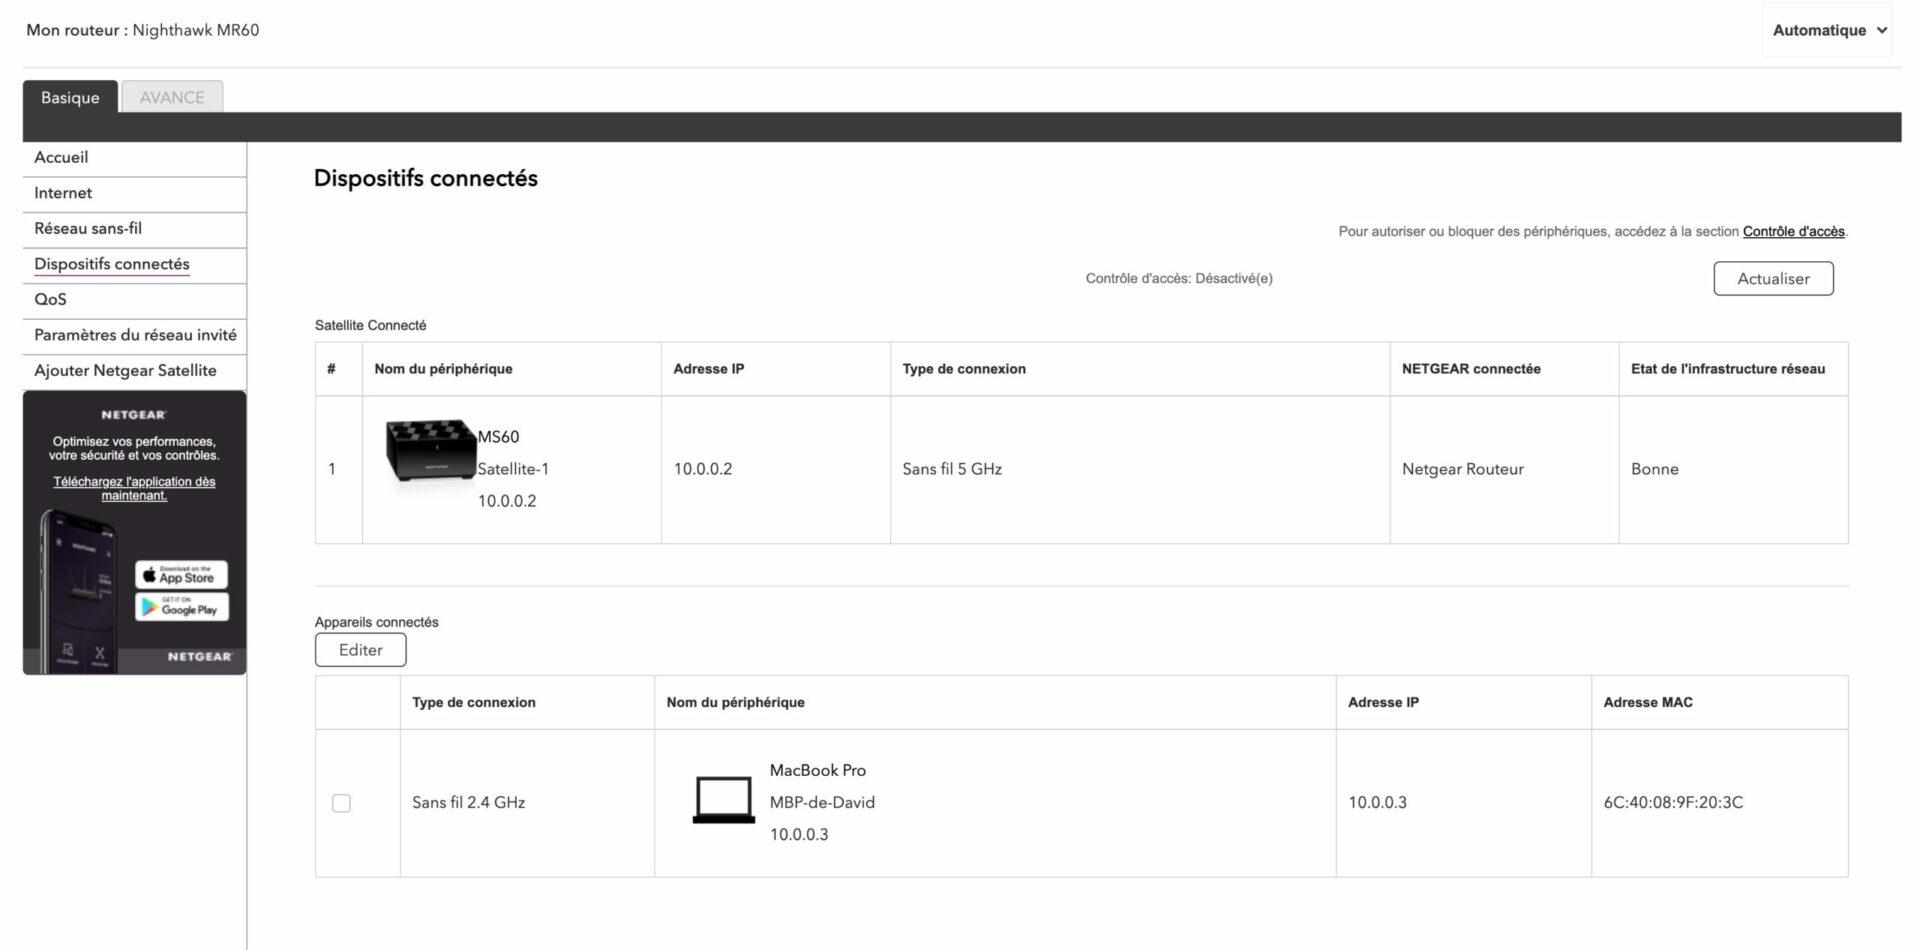
Task: Click the MBP-de-David device name
Action: [822, 803]
